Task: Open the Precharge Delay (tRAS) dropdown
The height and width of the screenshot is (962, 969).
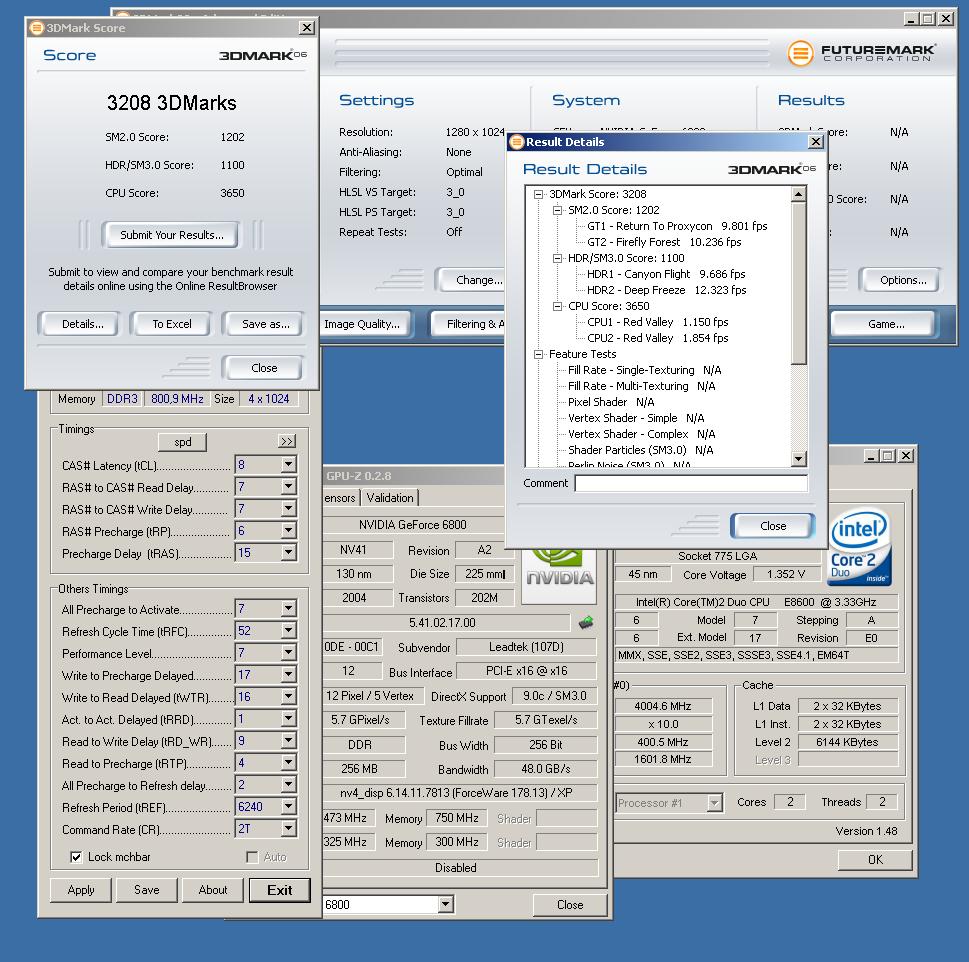Action: (x=289, y=552)
